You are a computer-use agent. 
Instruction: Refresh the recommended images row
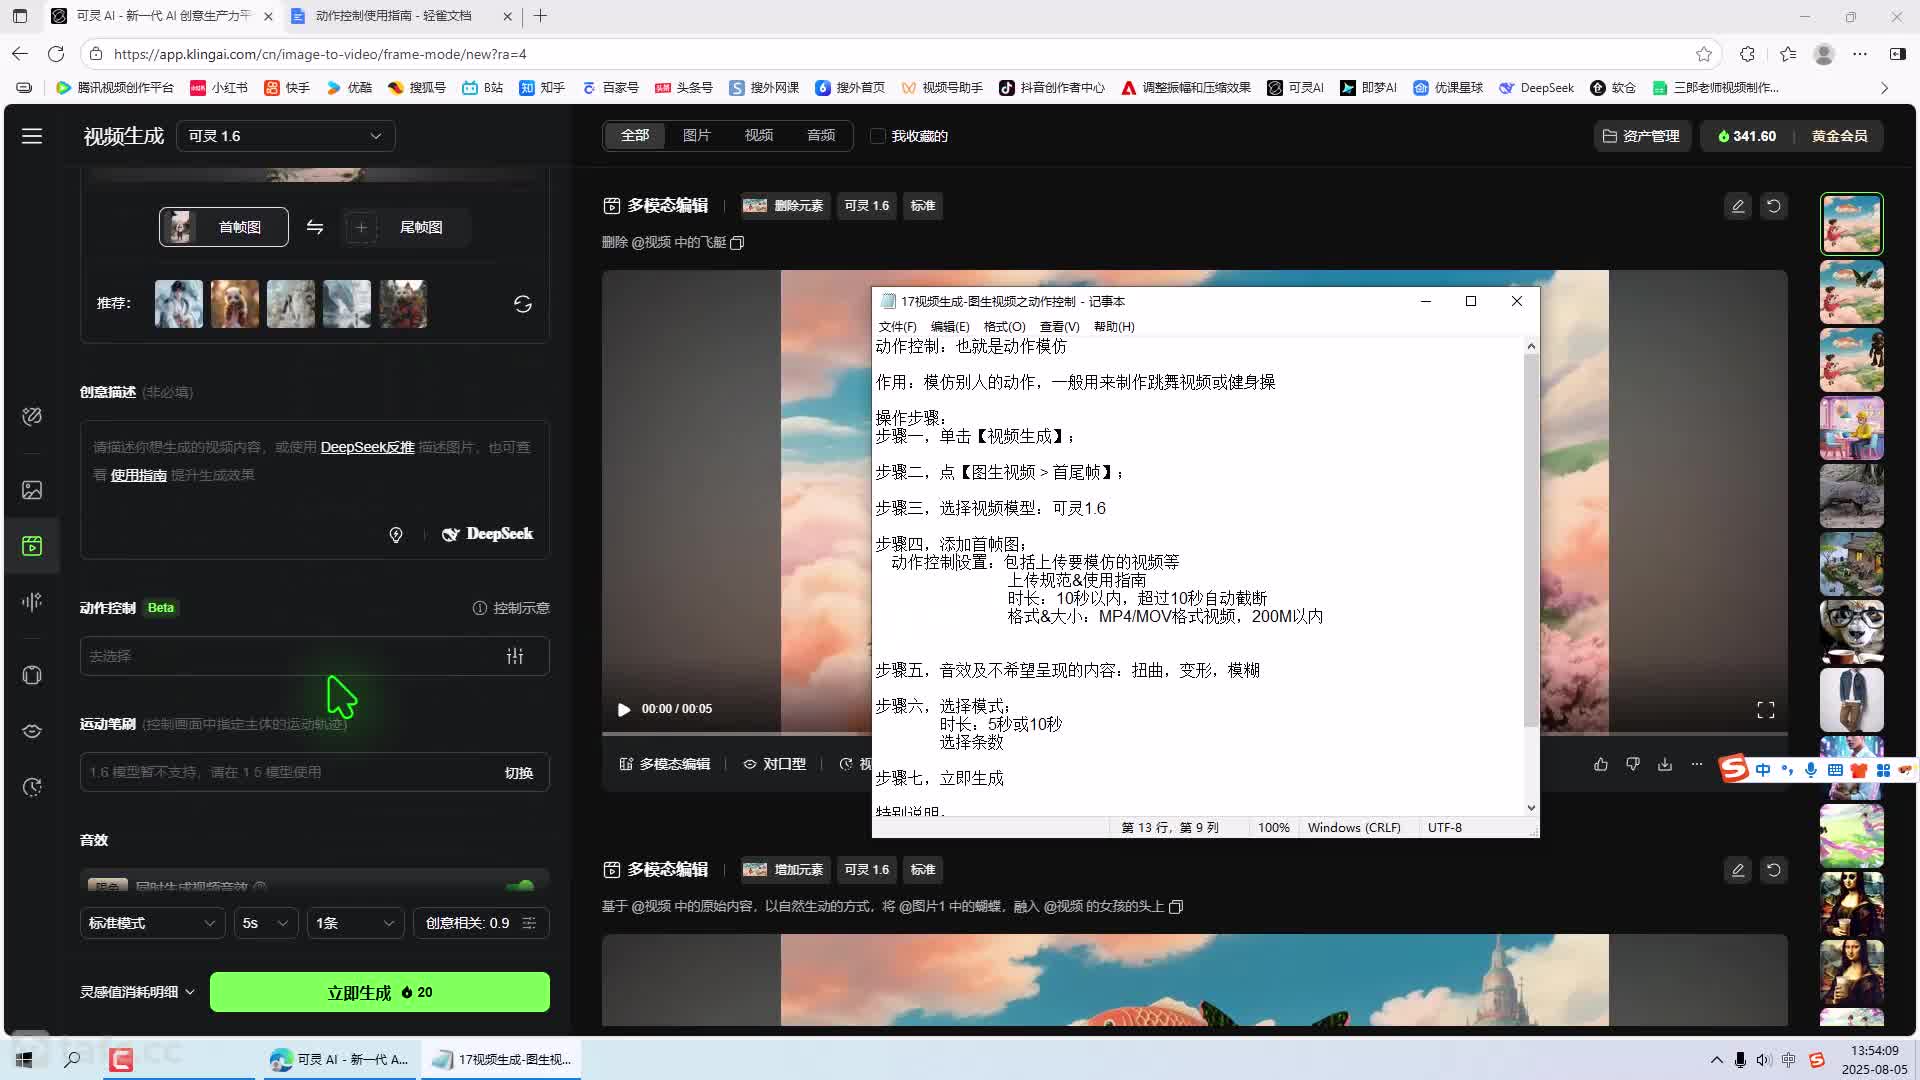tap(522, 304)
